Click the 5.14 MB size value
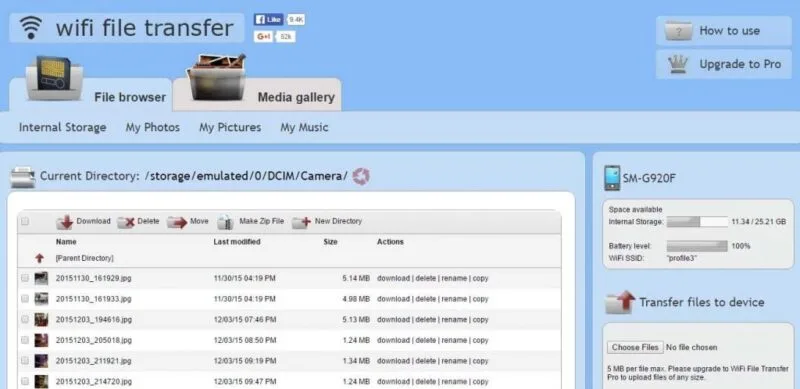The height and width of the screenshot is (389, 800). click(356, 278)
